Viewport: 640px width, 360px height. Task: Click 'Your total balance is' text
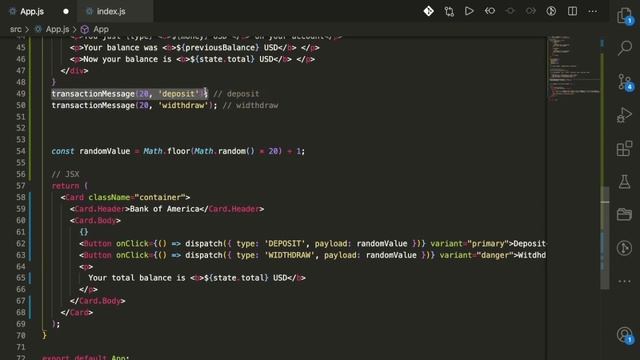coord(137,278)
